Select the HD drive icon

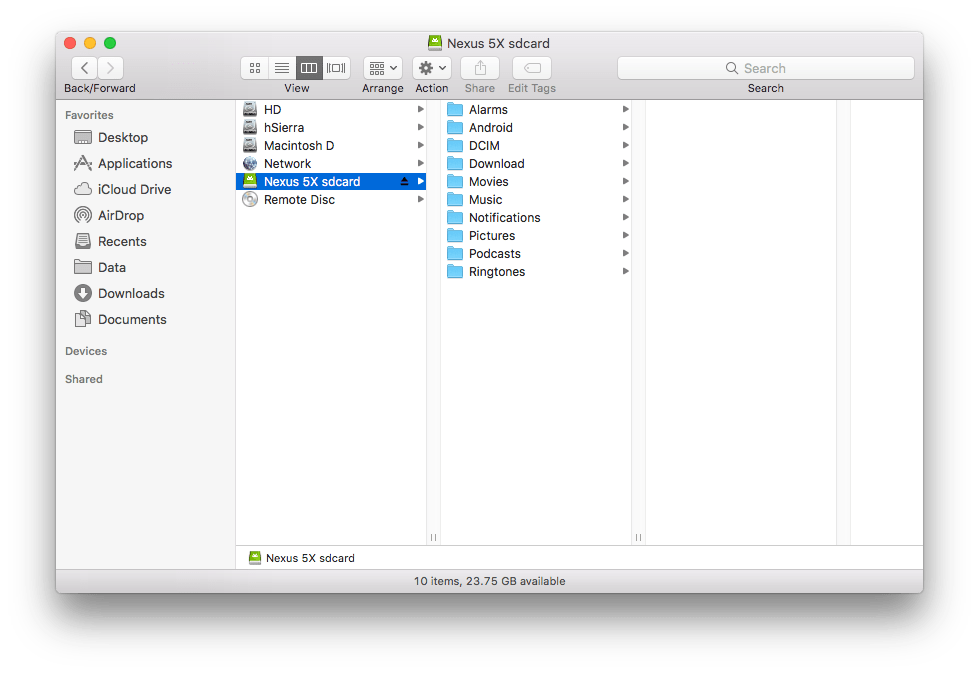pyautogui.click(x=250, y=109)
